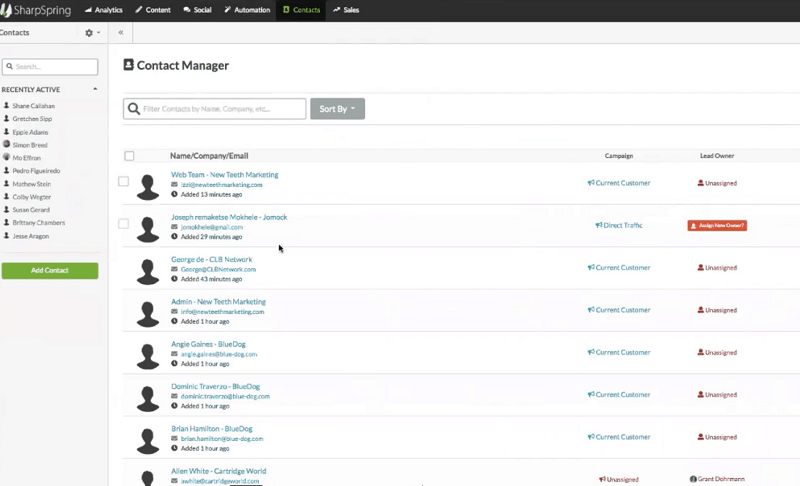Click Unassigned owner icon for George de
800x486 pixels.
point(700,268)
